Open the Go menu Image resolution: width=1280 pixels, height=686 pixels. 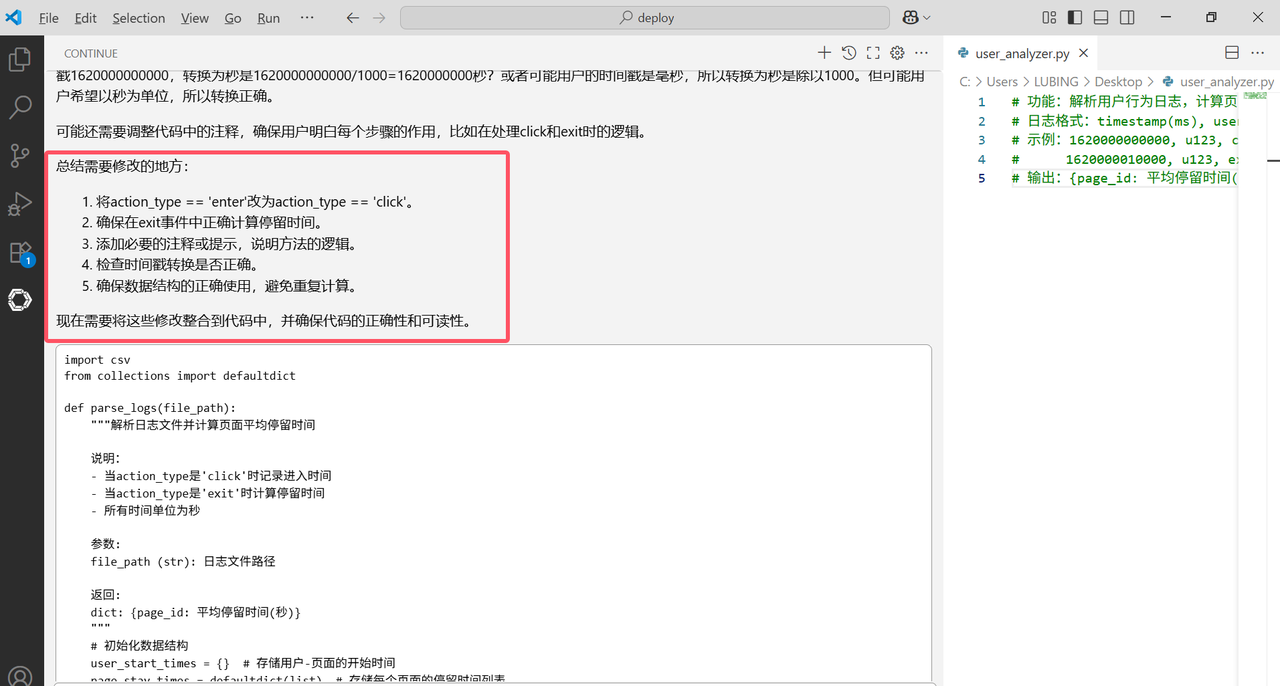click(x=233, y=18)
